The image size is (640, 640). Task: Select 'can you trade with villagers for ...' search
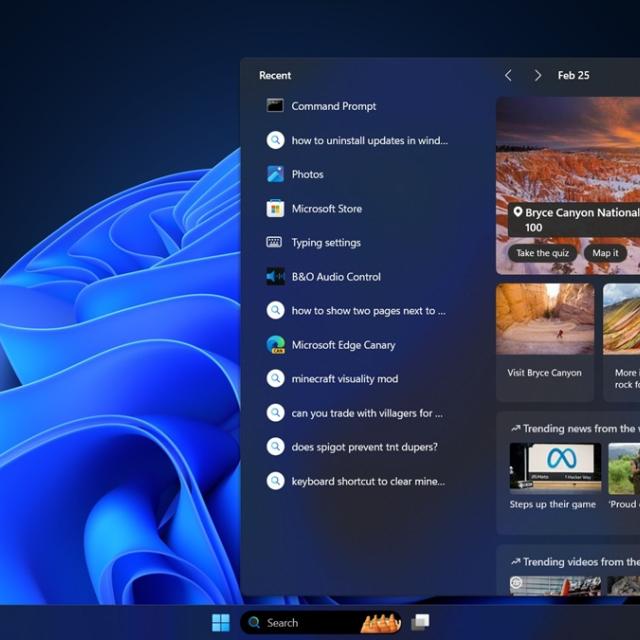[367, 413]
